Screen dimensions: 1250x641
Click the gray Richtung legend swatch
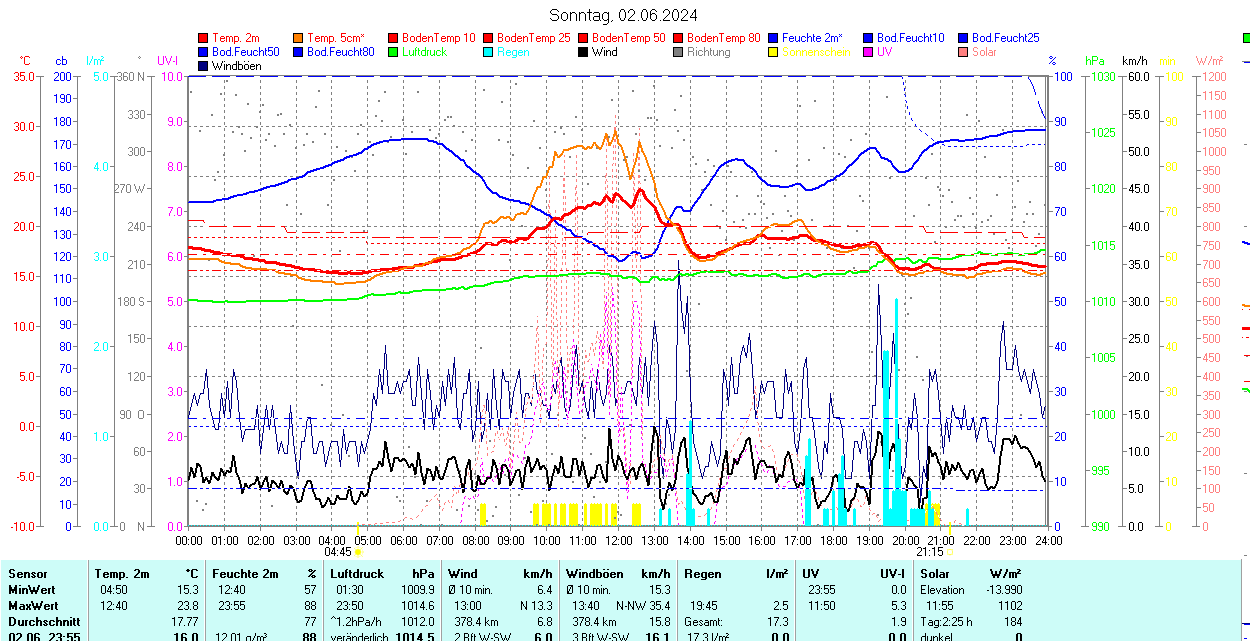point(678,52)
